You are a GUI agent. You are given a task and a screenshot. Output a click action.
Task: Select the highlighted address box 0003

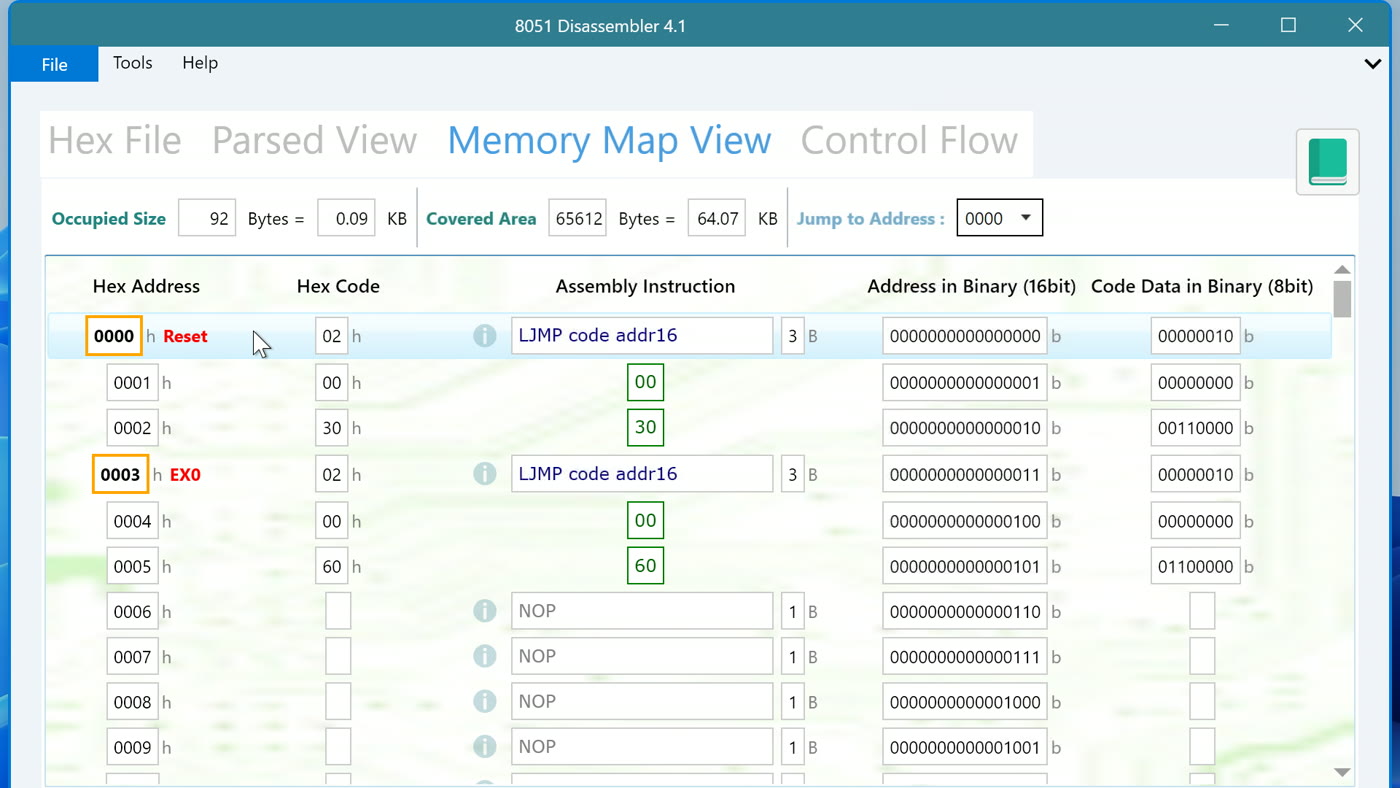tap(120, 474)
